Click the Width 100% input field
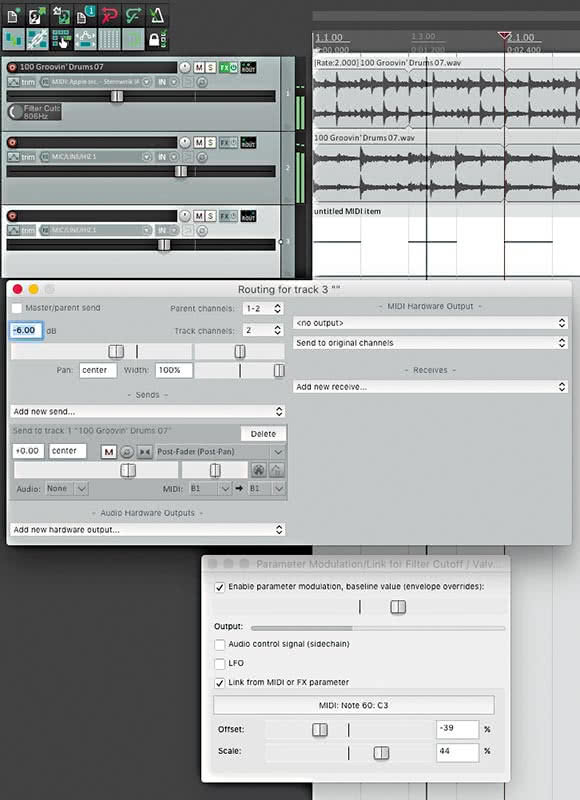 point(174,370)
